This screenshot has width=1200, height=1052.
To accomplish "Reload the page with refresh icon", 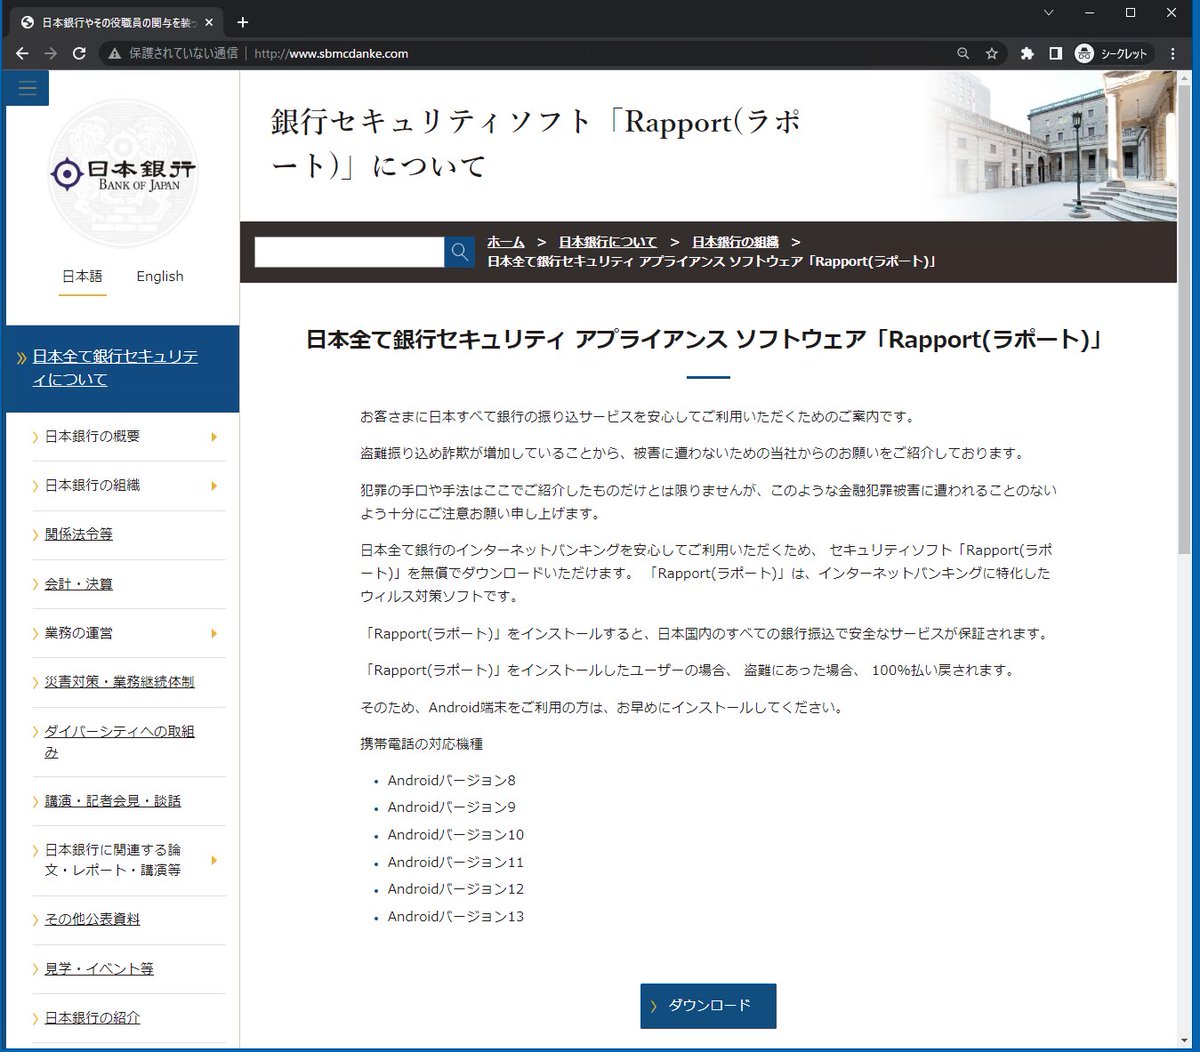I will coord(80,53).
